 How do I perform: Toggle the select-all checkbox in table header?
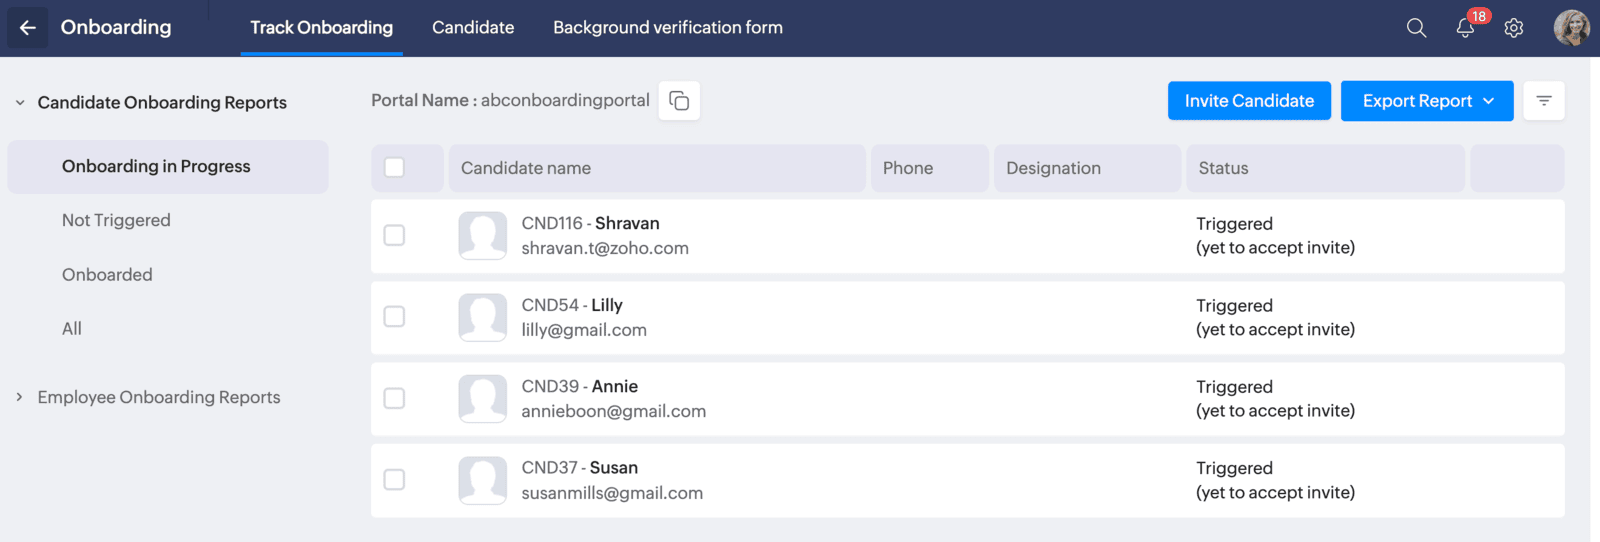pos(394,168)
